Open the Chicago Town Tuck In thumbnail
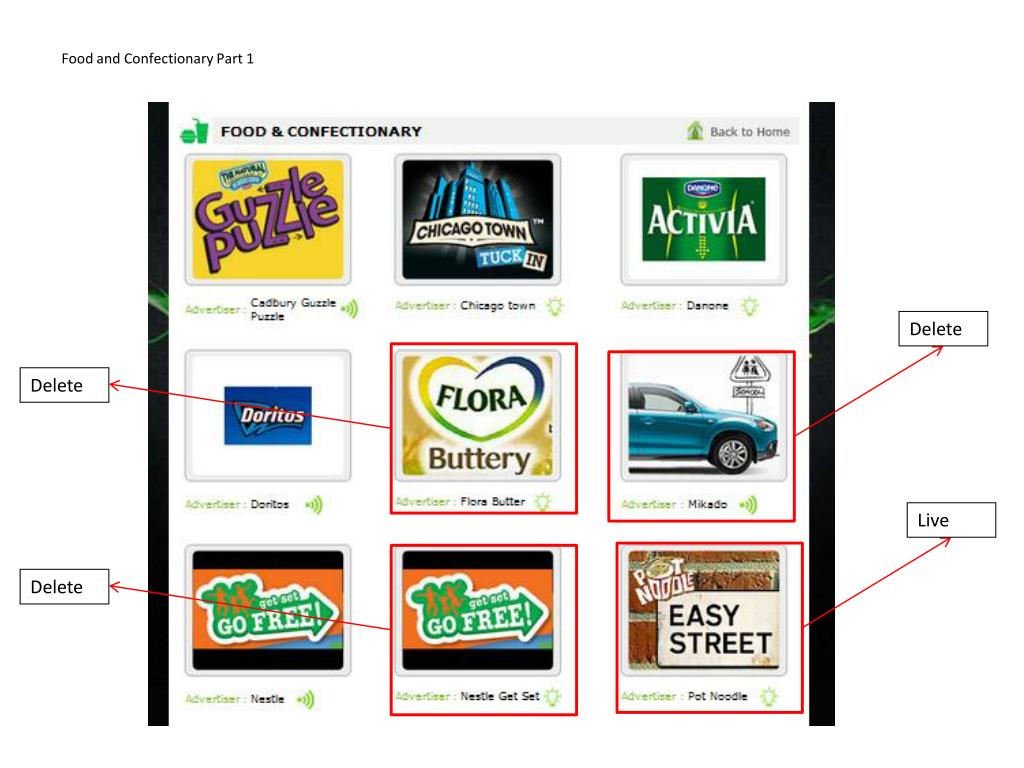 tap(477, 219)
